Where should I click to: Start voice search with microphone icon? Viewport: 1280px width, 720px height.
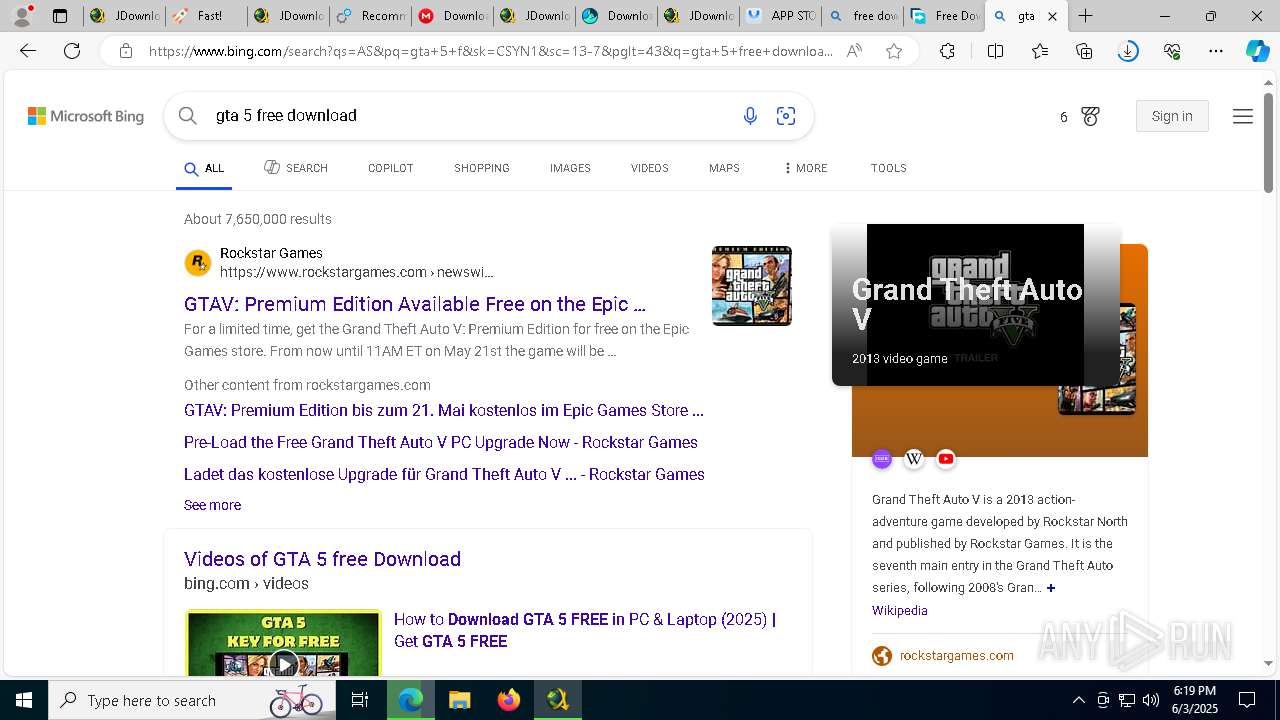click(750, 116)
